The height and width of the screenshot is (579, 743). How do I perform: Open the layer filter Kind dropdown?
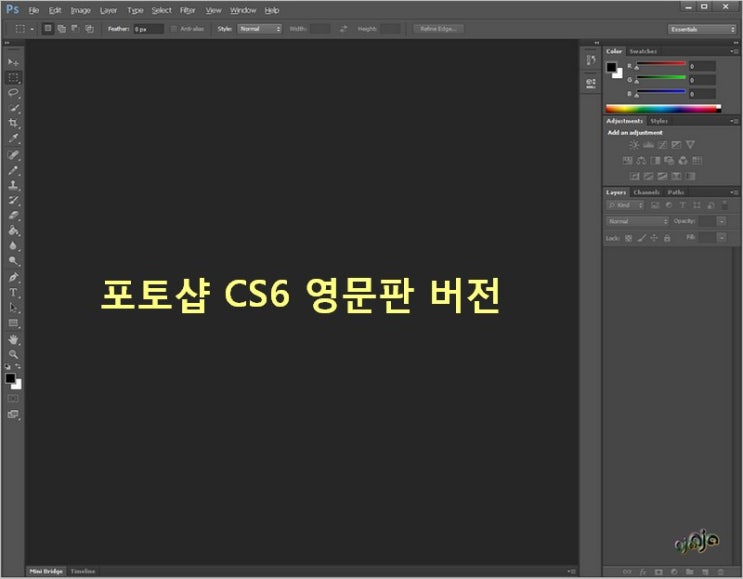click(x=625, y=205)
